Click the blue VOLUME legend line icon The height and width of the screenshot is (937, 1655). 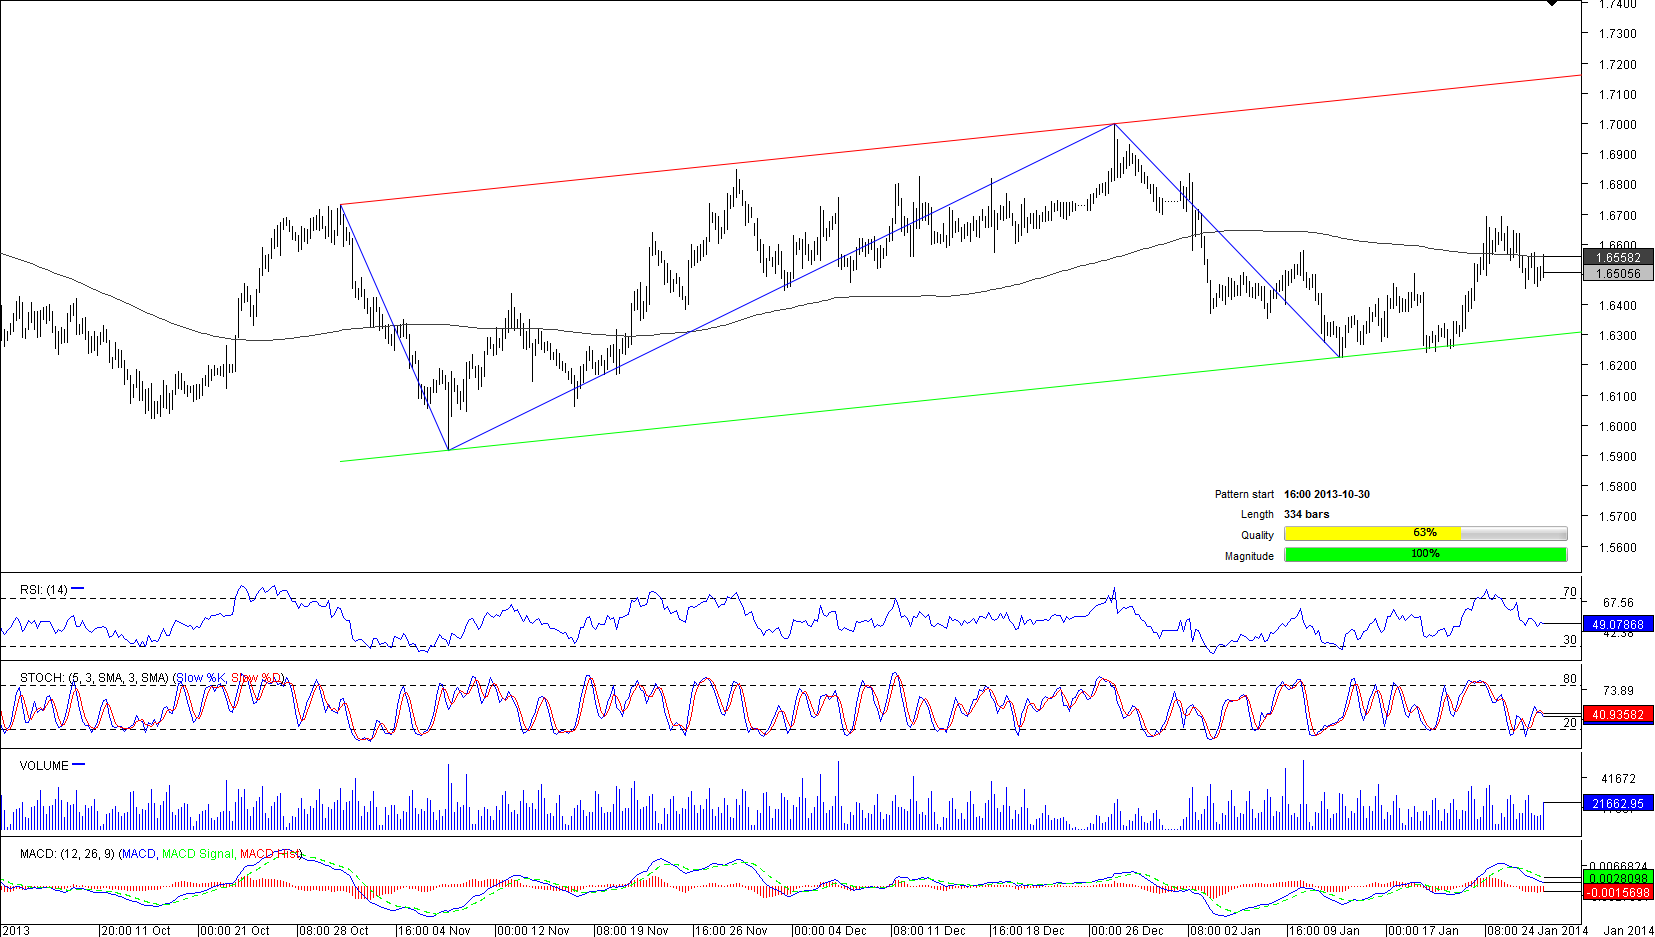pyautogui.click(x=79, y=765)
